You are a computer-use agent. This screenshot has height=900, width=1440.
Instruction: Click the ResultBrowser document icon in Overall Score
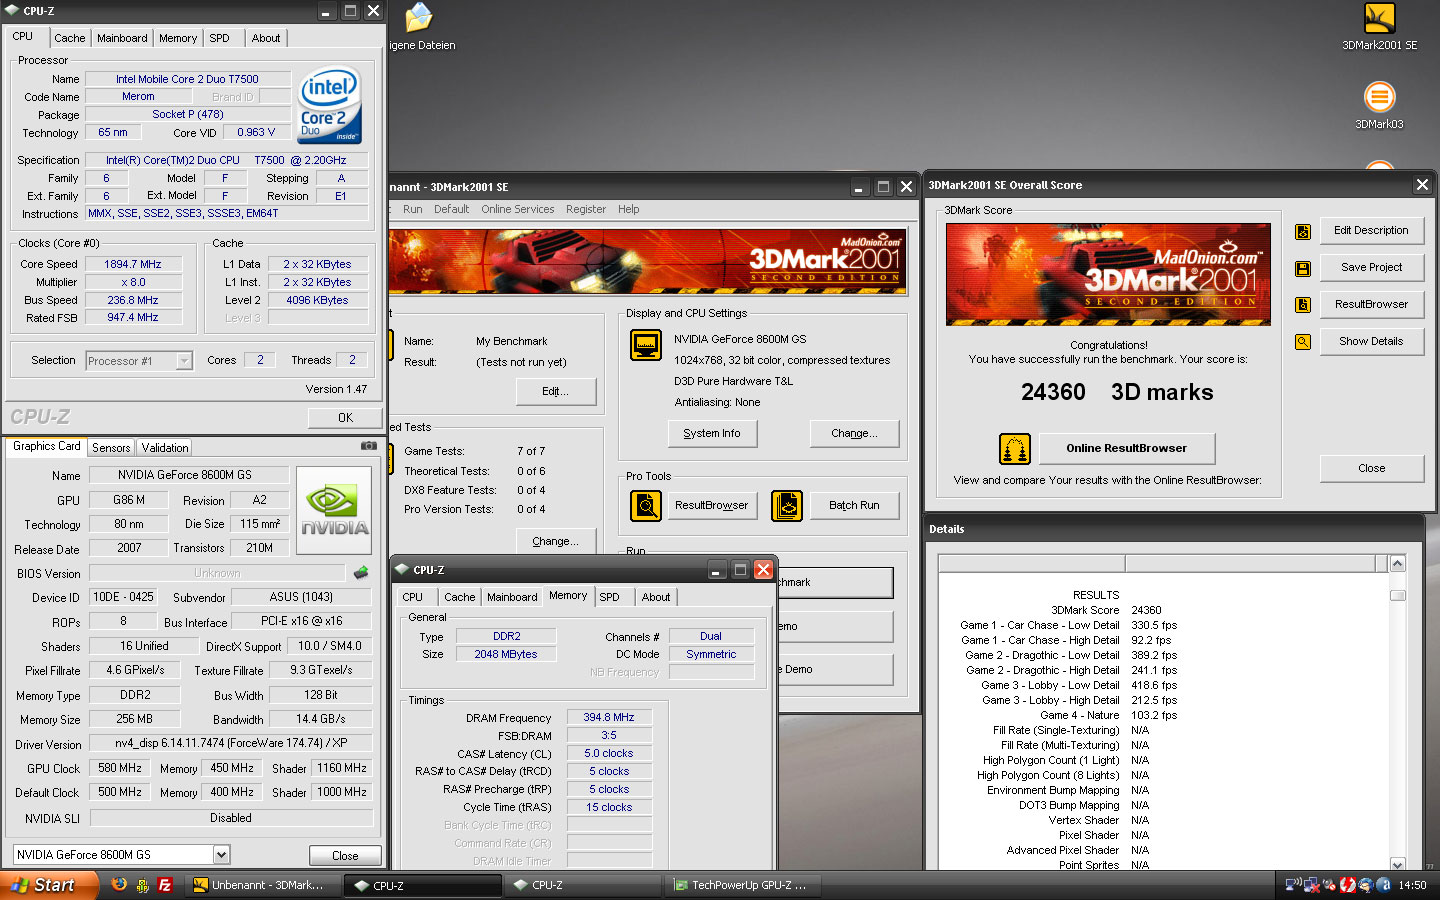click(x=1303, y=305)
